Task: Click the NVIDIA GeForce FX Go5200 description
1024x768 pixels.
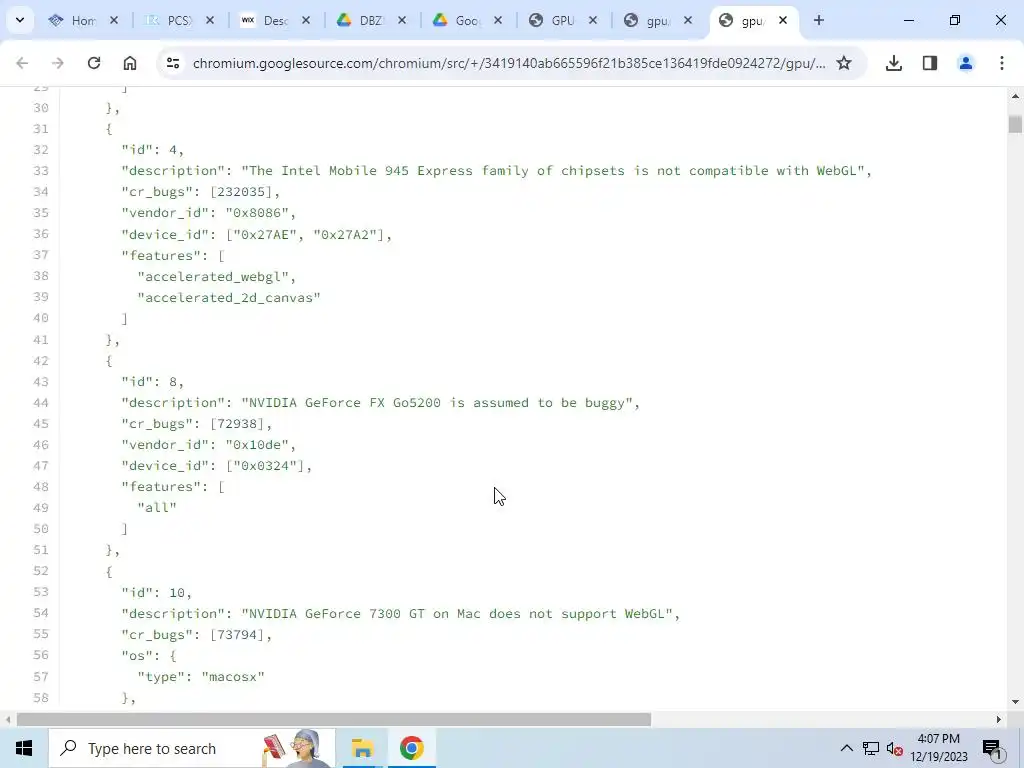Action: pyautogui.click(x=437, y=403)
